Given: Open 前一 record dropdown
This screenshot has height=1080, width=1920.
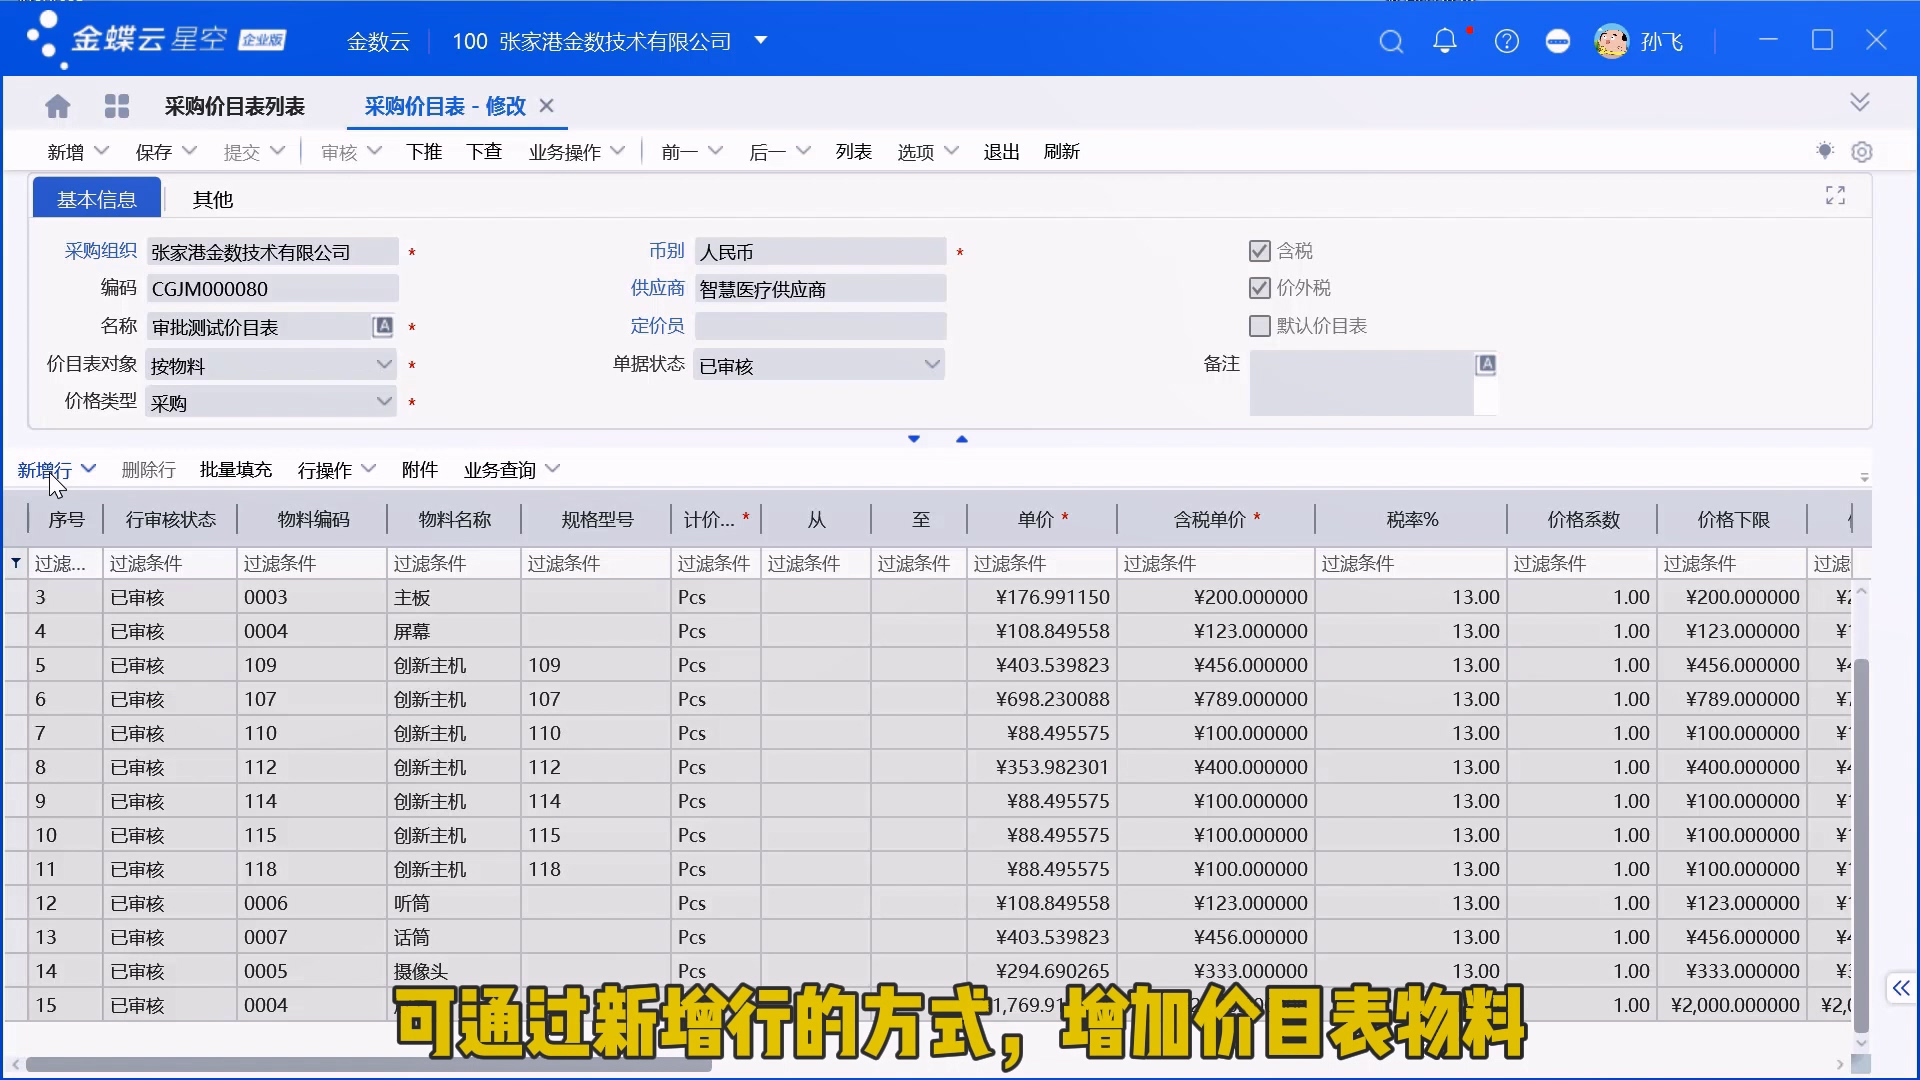Looking at the screenshot, I should (716, 151).
